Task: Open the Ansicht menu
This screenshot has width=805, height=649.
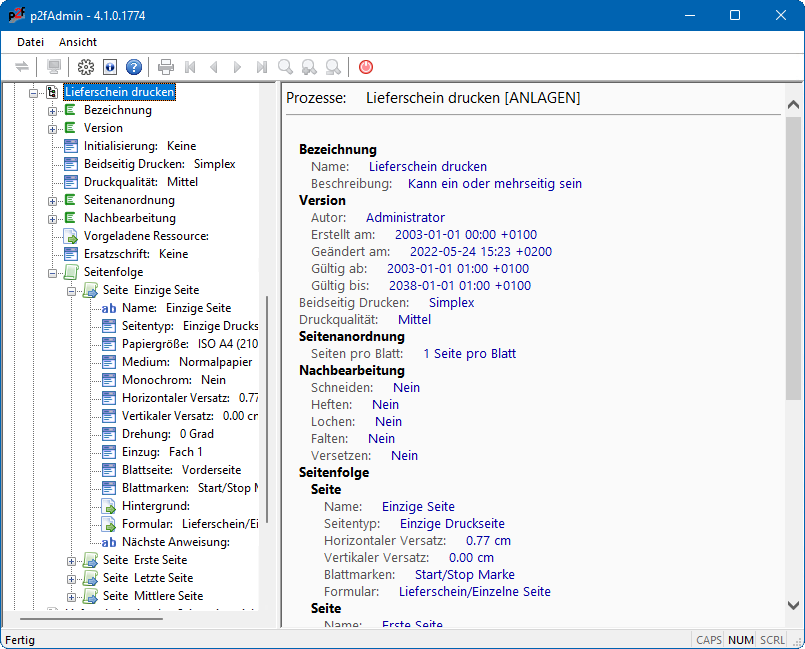Action: click(x=78, y=42)
